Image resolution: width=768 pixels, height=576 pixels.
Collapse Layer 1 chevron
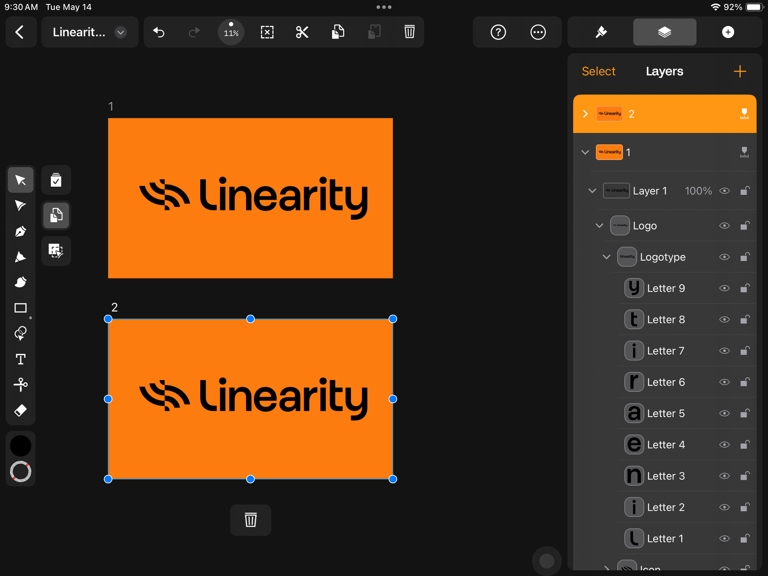(x=592, y=191)
